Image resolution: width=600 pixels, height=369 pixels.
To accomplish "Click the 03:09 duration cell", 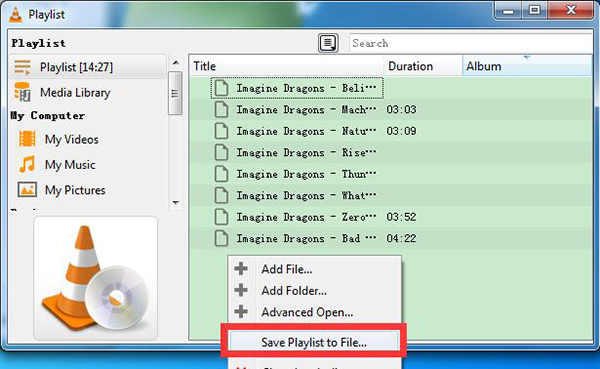I will point(401,131).
